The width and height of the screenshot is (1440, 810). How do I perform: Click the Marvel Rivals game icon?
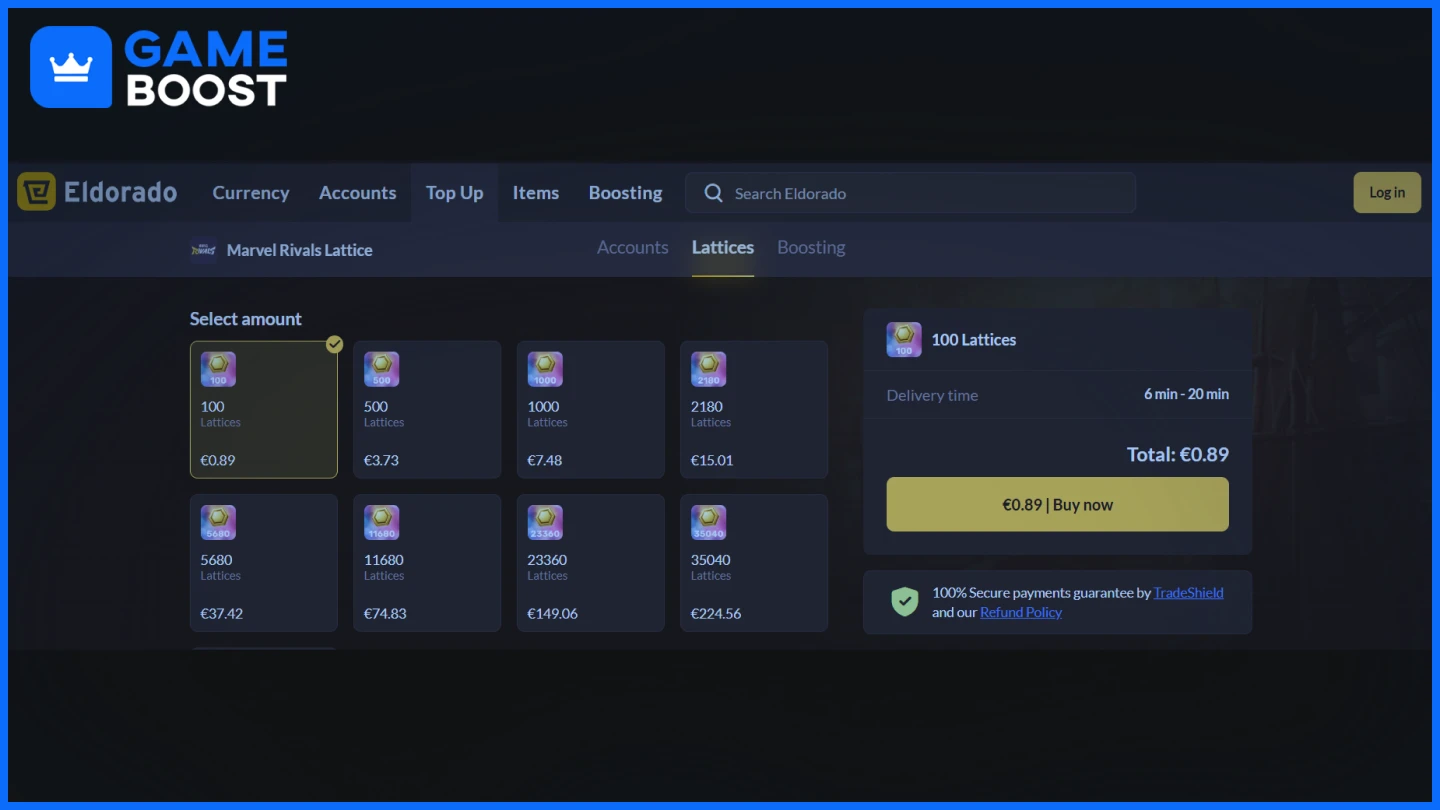[203, 250]
